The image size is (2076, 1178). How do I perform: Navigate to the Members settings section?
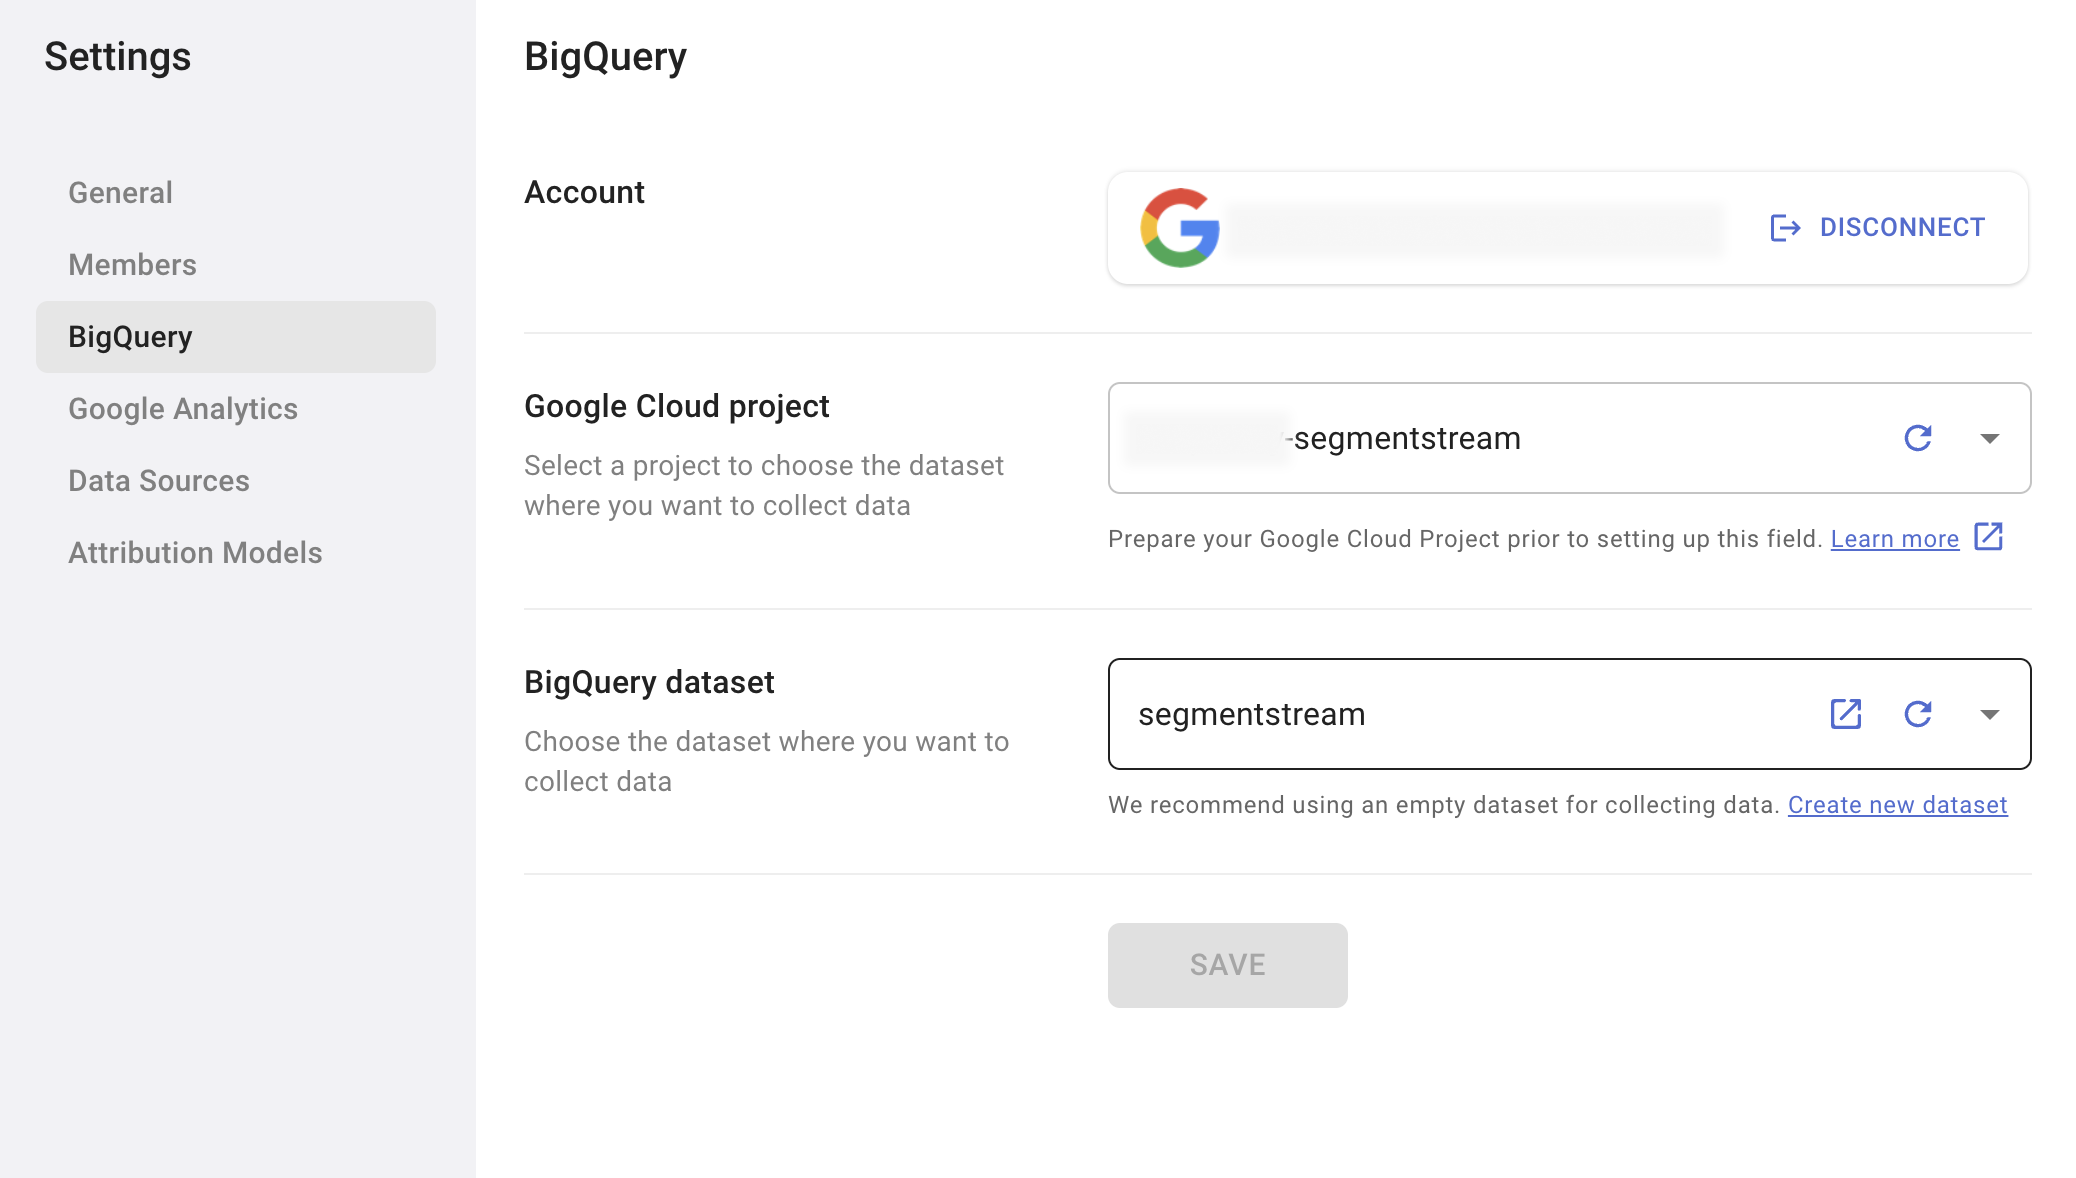pos(133,264)
